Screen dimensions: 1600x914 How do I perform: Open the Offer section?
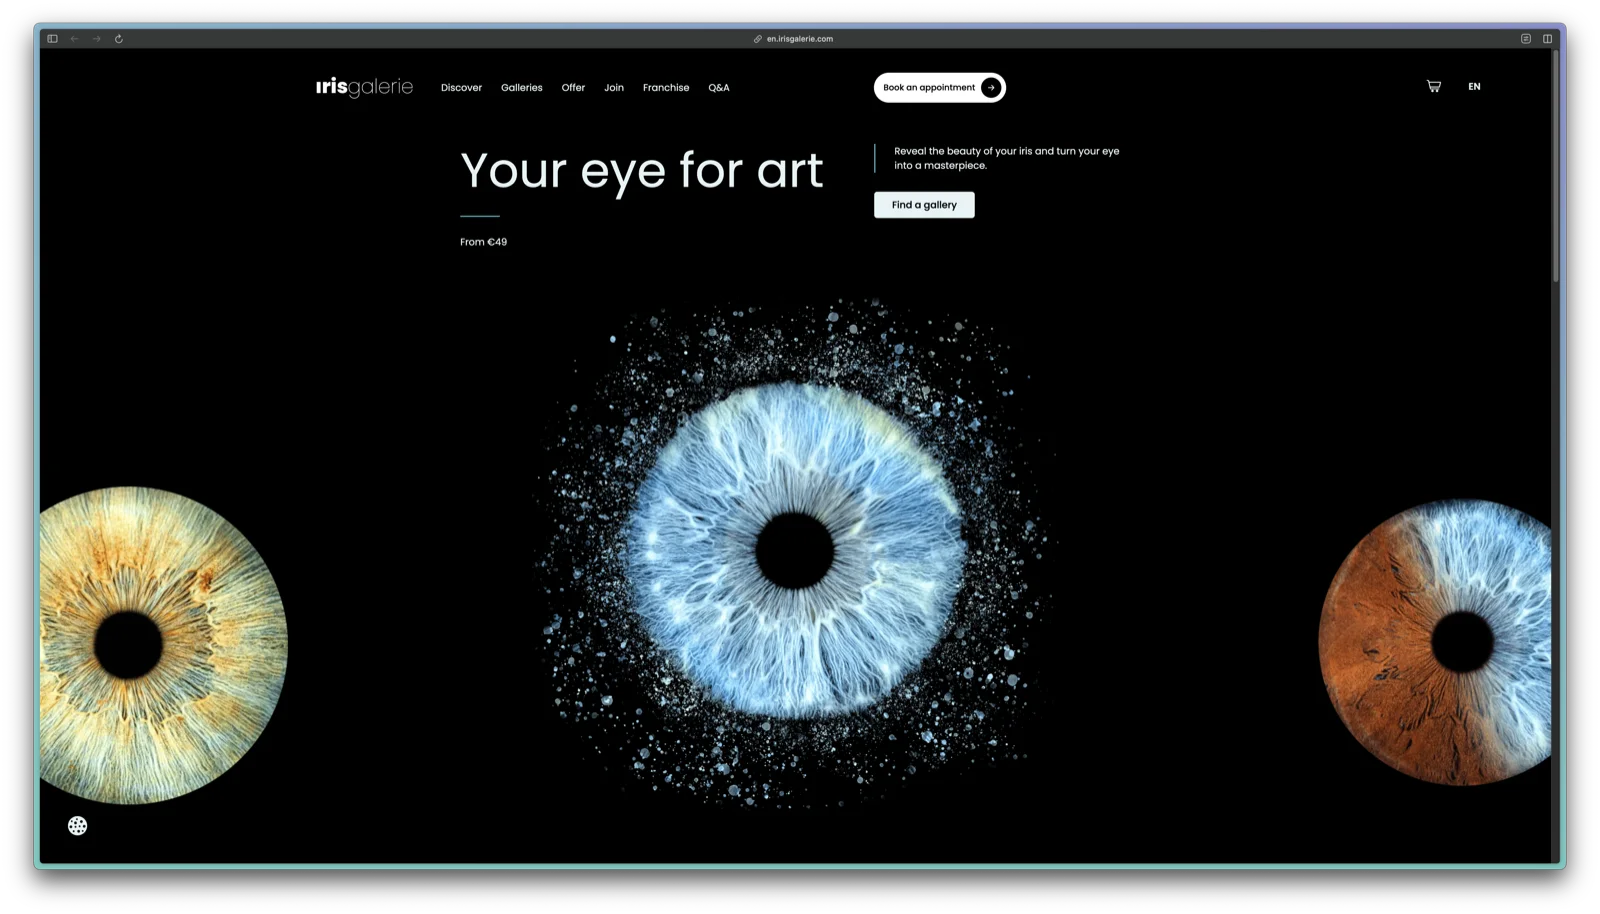point(573,88)
